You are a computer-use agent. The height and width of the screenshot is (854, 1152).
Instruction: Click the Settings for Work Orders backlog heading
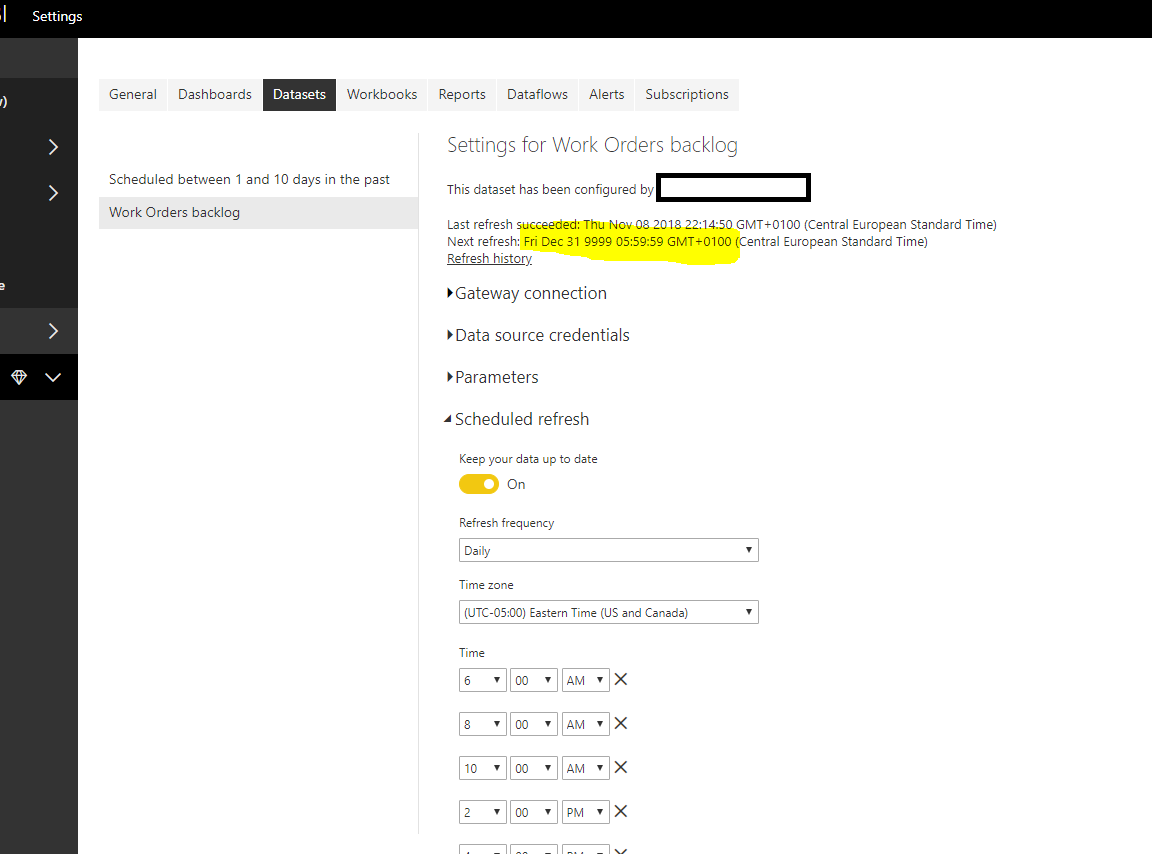[x=592, y=145]
